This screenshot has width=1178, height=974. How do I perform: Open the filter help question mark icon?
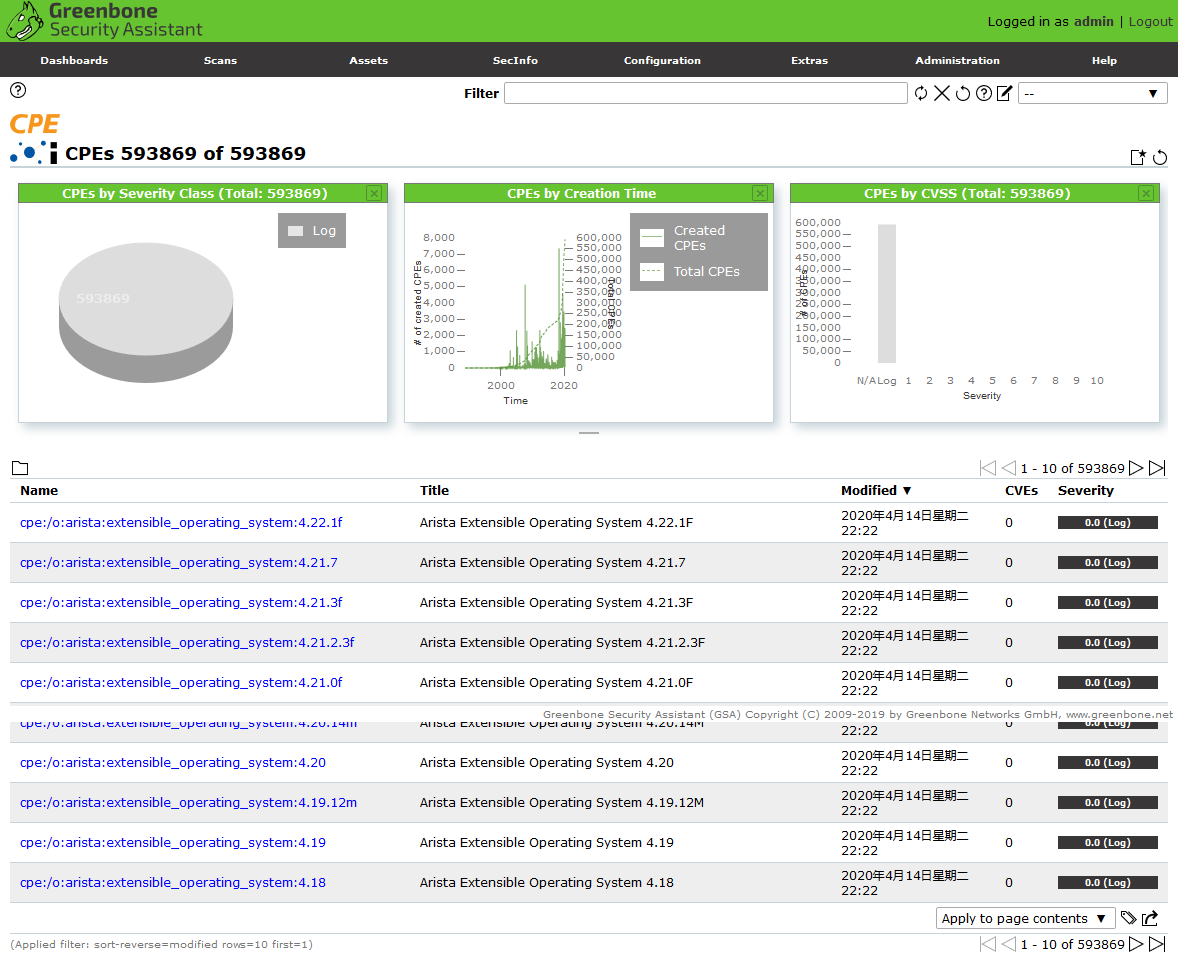pyautogui.click(x=983, y=93)
